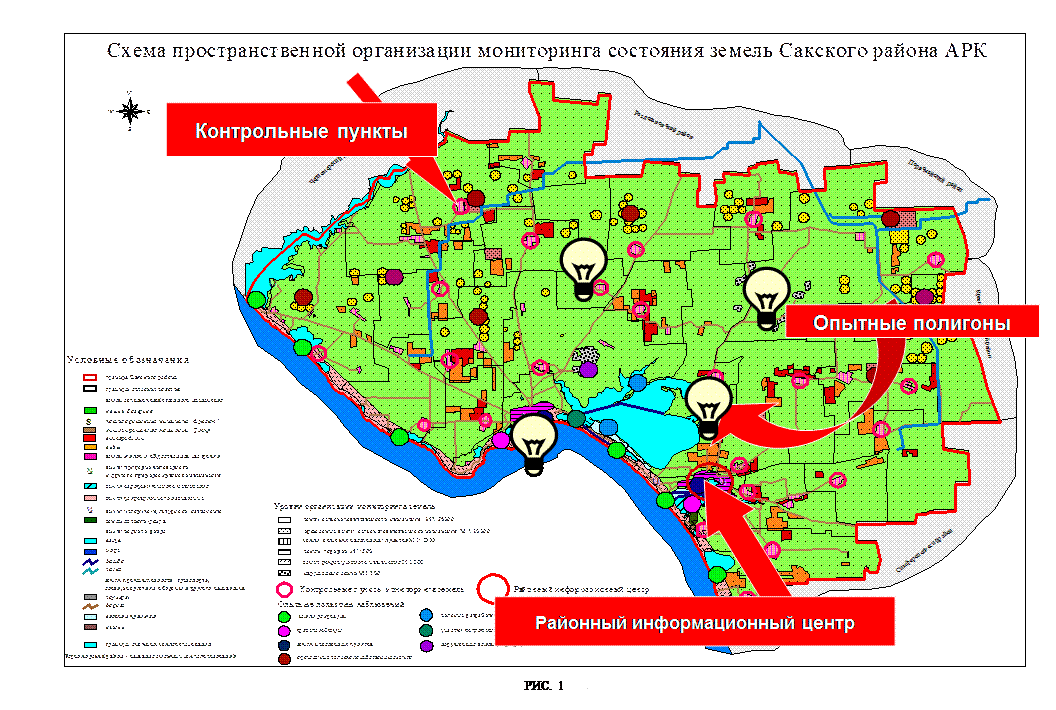Select the red rectangle outline legend symbol
Screen dimensions: 1056x710
(89, 379)
